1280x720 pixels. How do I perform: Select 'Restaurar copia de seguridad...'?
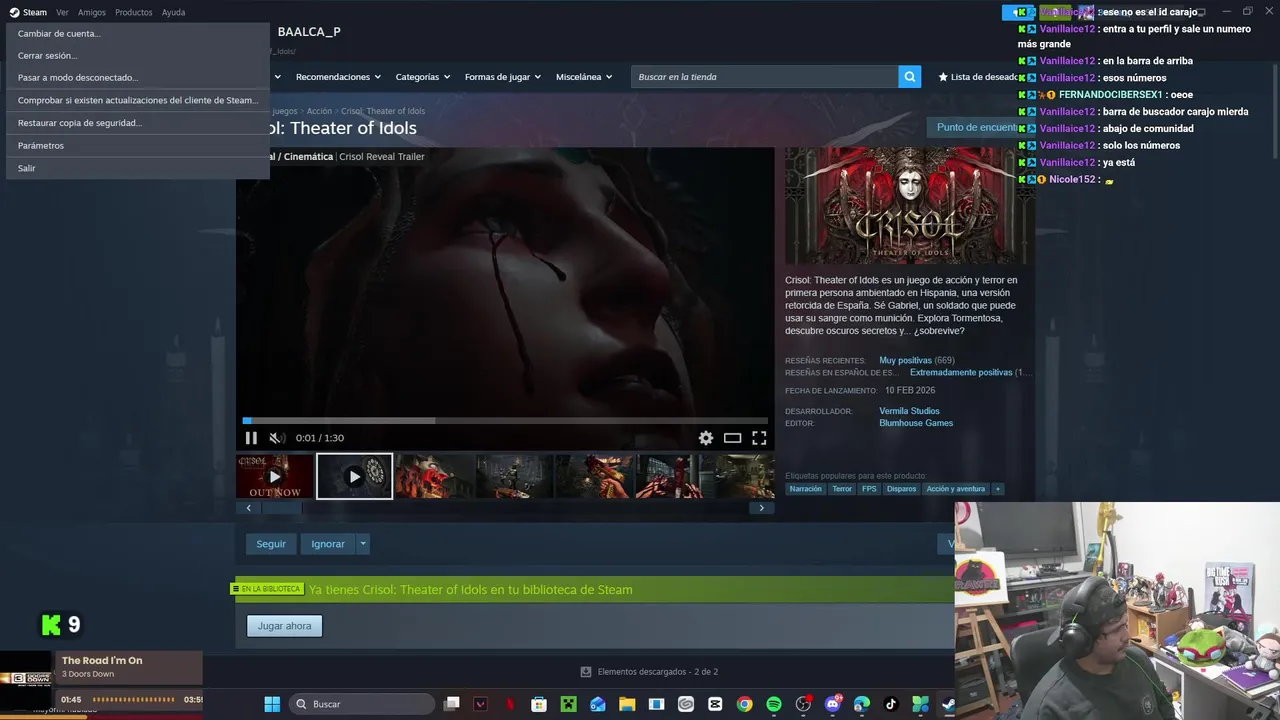[138, 123]
